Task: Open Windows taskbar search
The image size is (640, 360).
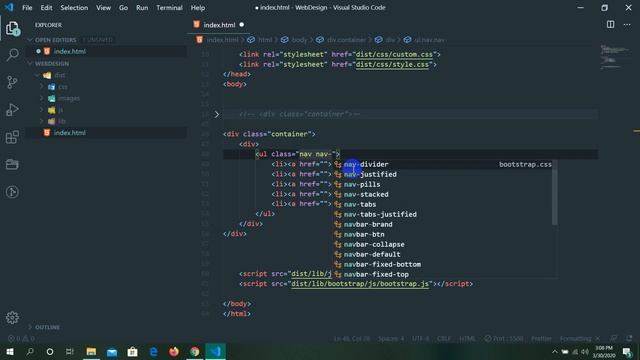Action: coord(30,351)
